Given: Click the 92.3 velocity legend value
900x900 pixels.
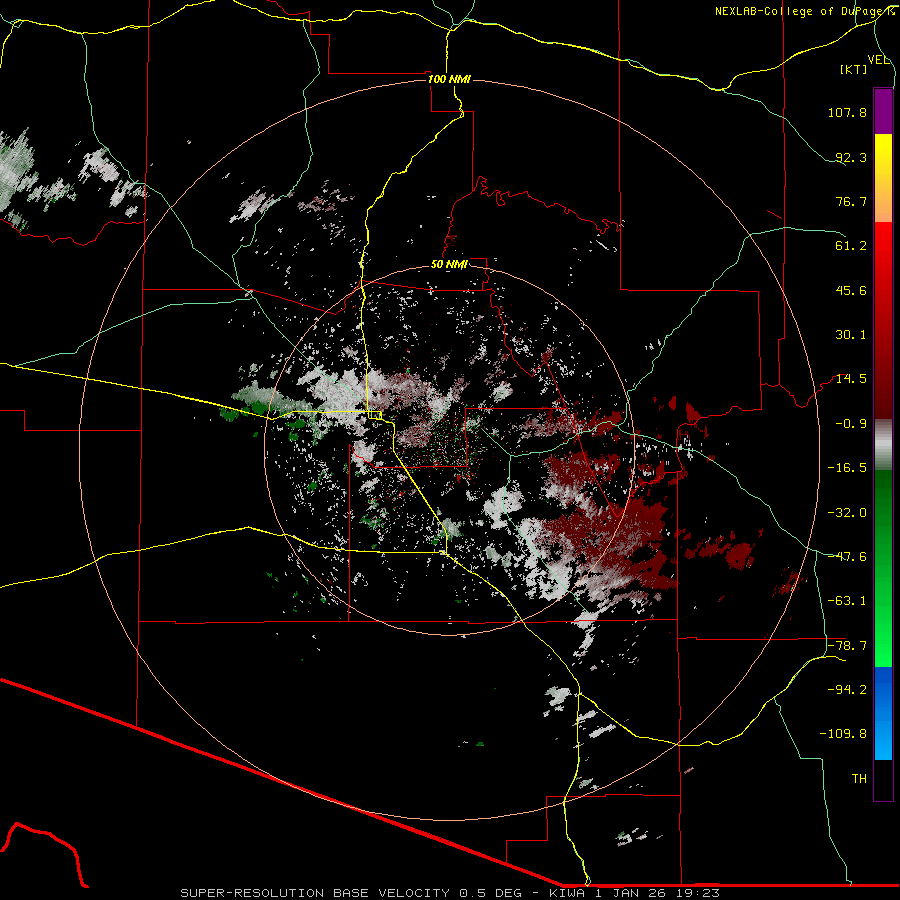Looking at the screenshot, I should [x=851, y=157].
